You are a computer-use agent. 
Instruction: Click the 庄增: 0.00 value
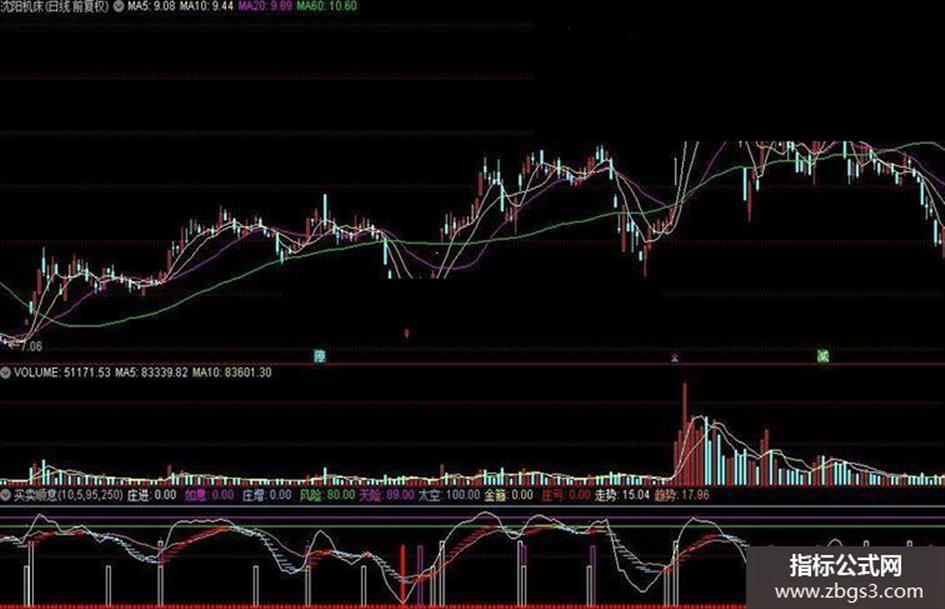coord(267,496)
